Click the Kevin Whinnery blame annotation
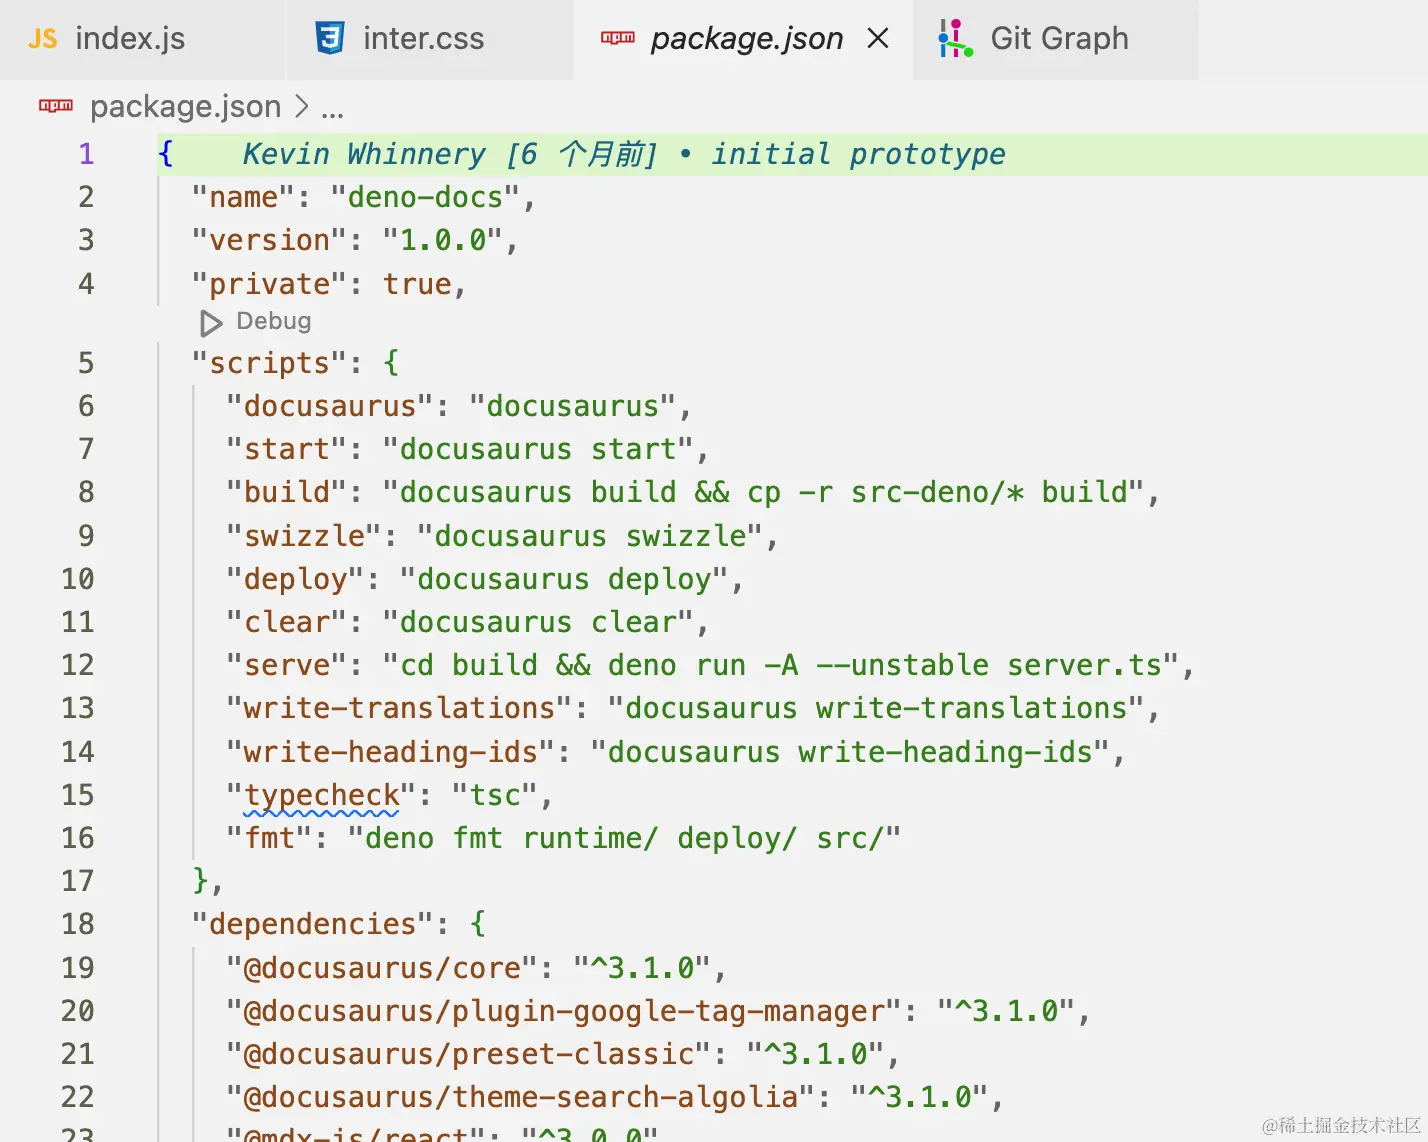 624,154
